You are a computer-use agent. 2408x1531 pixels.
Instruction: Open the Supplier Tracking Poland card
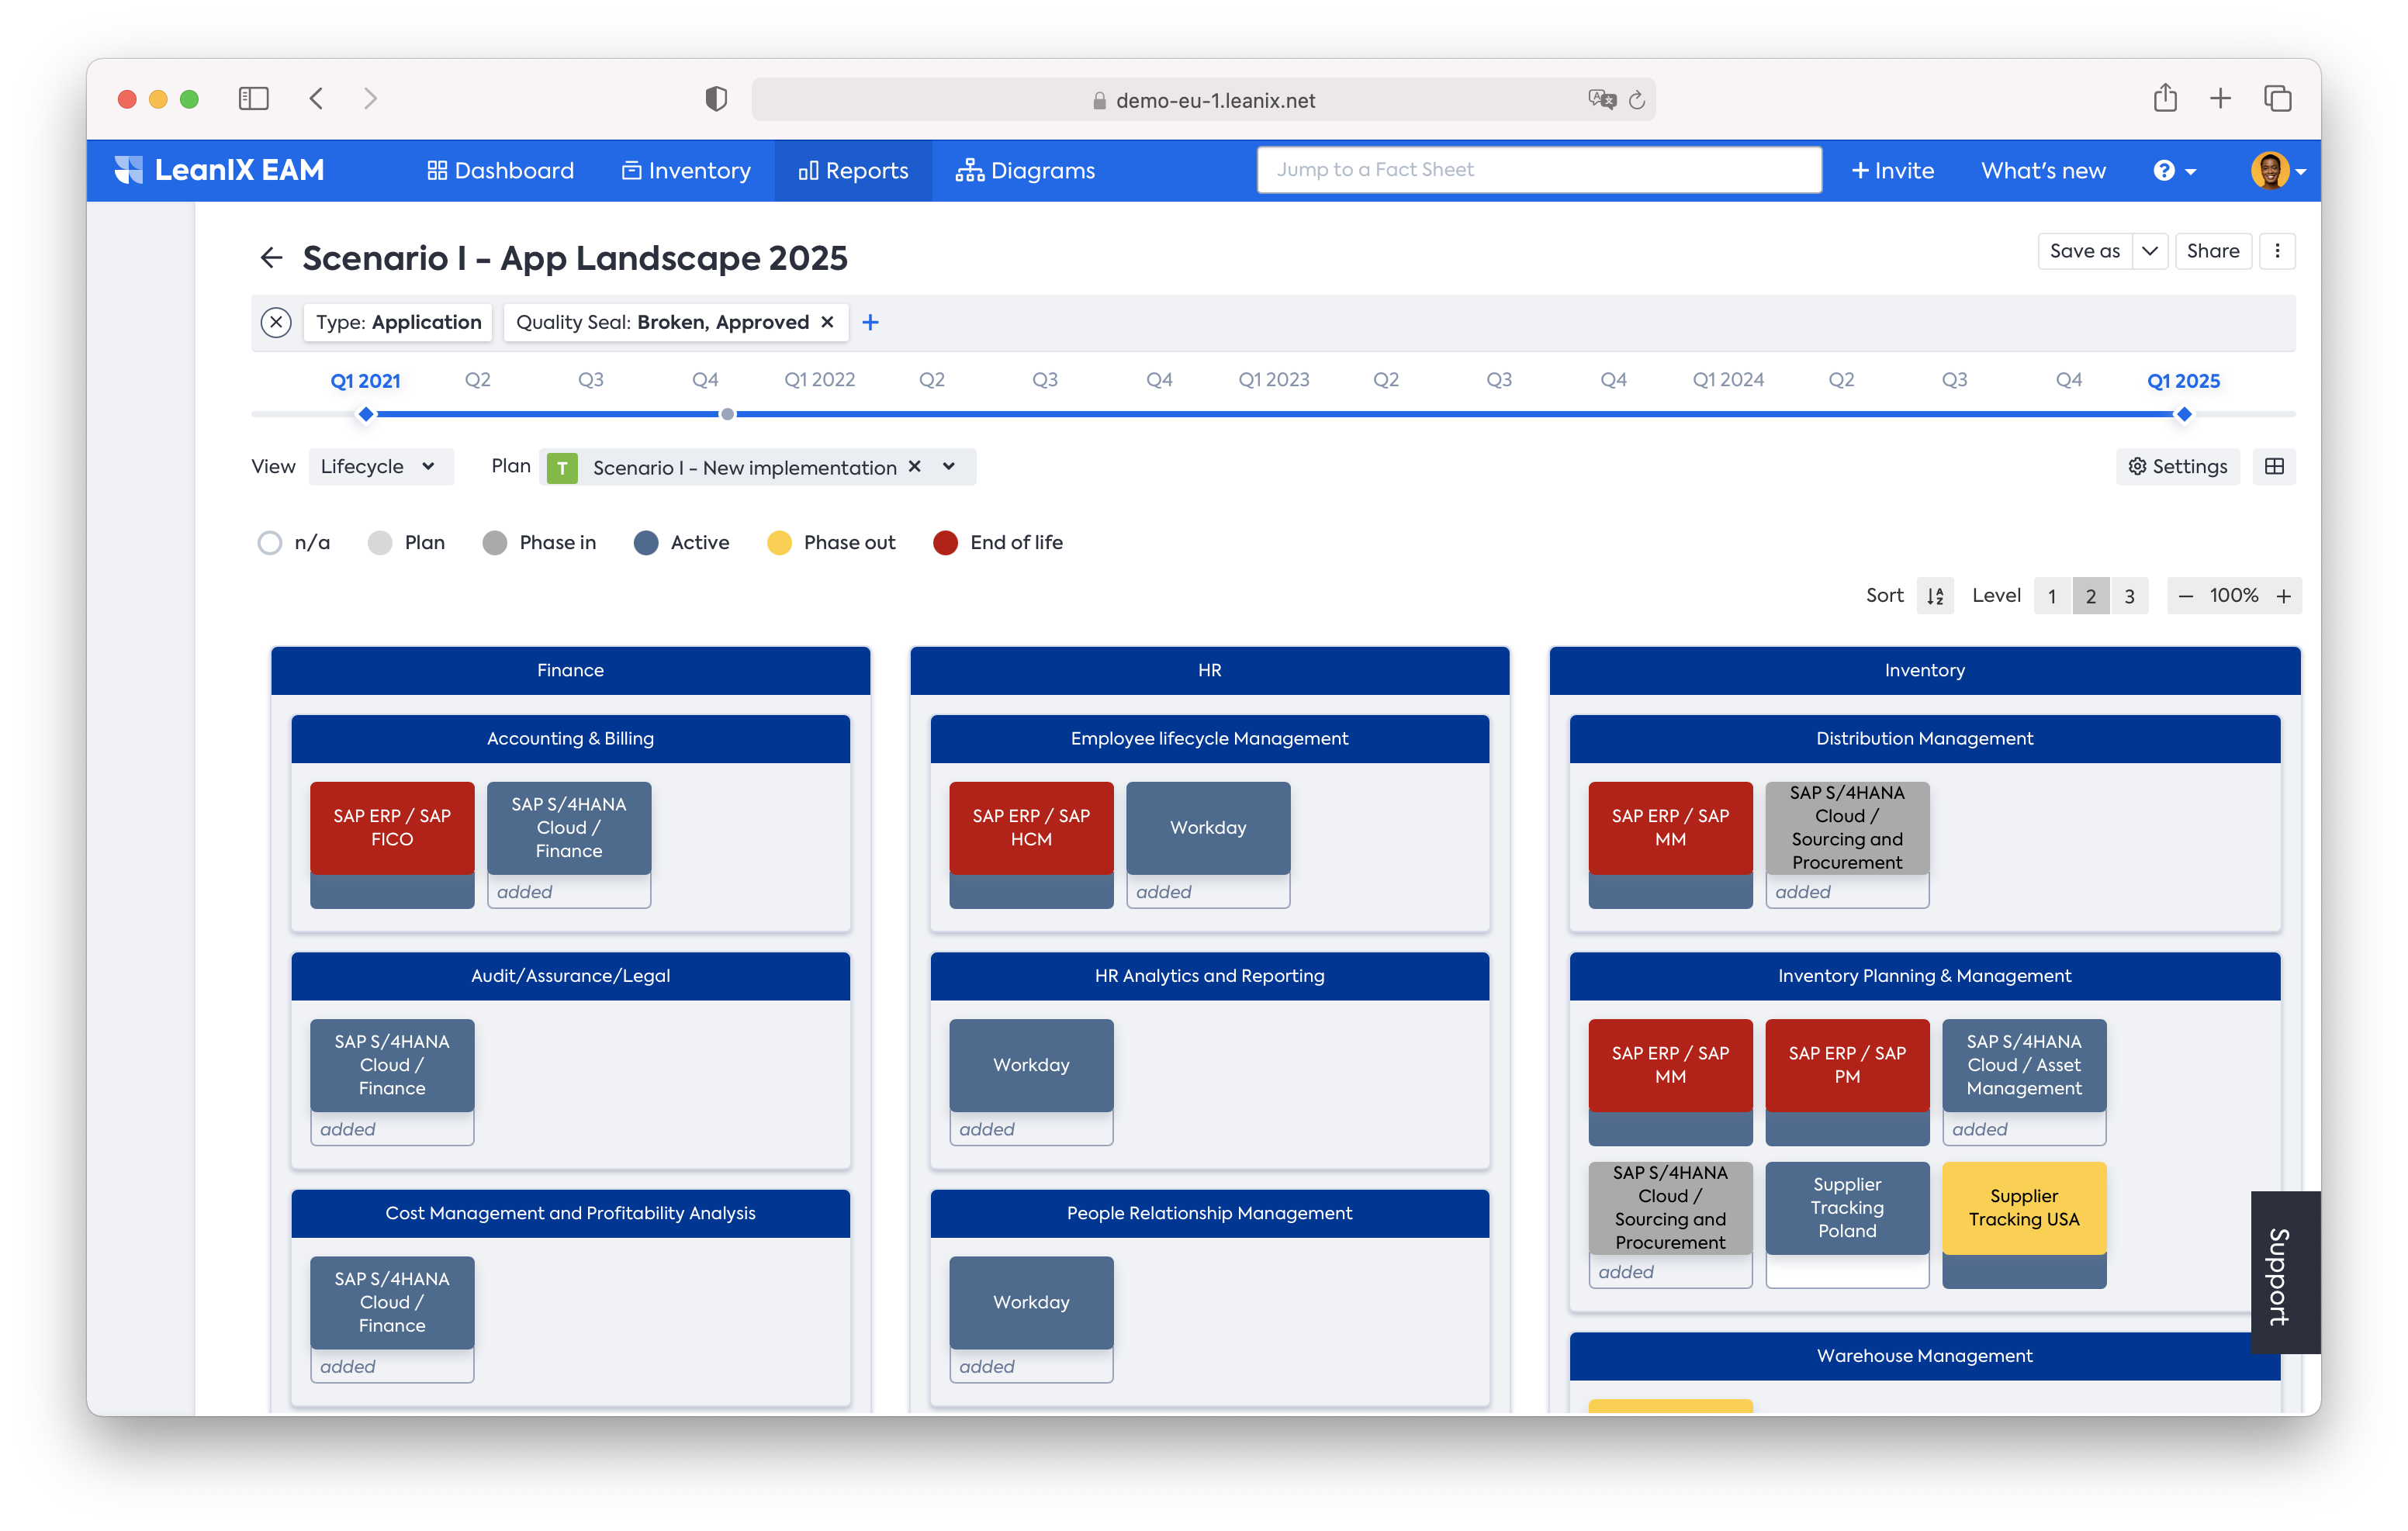(x=1847, y=1207)
